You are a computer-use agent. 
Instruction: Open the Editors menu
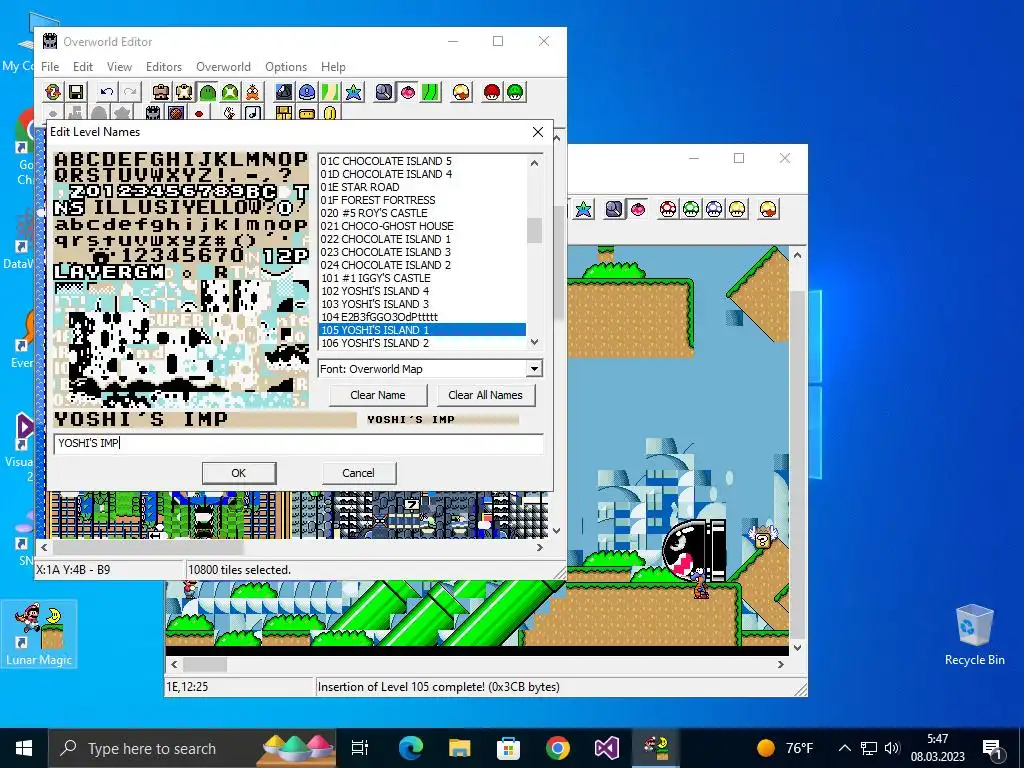click(164, 67)
